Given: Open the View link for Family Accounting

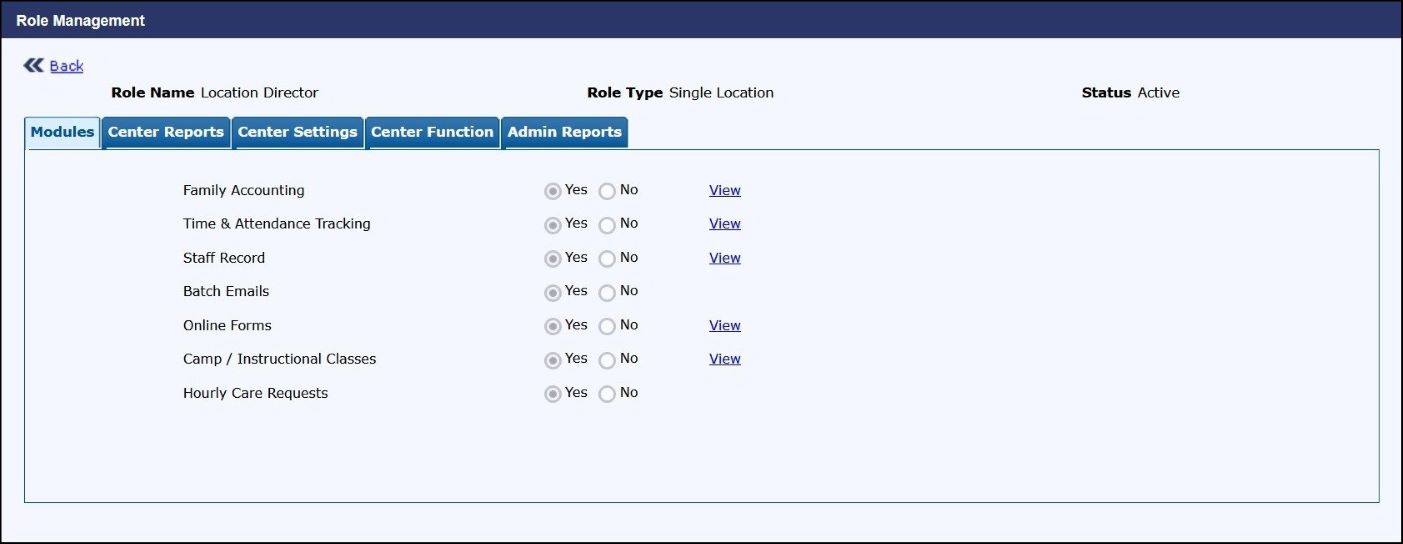Looking at the screenshot, I should (725, 190).
